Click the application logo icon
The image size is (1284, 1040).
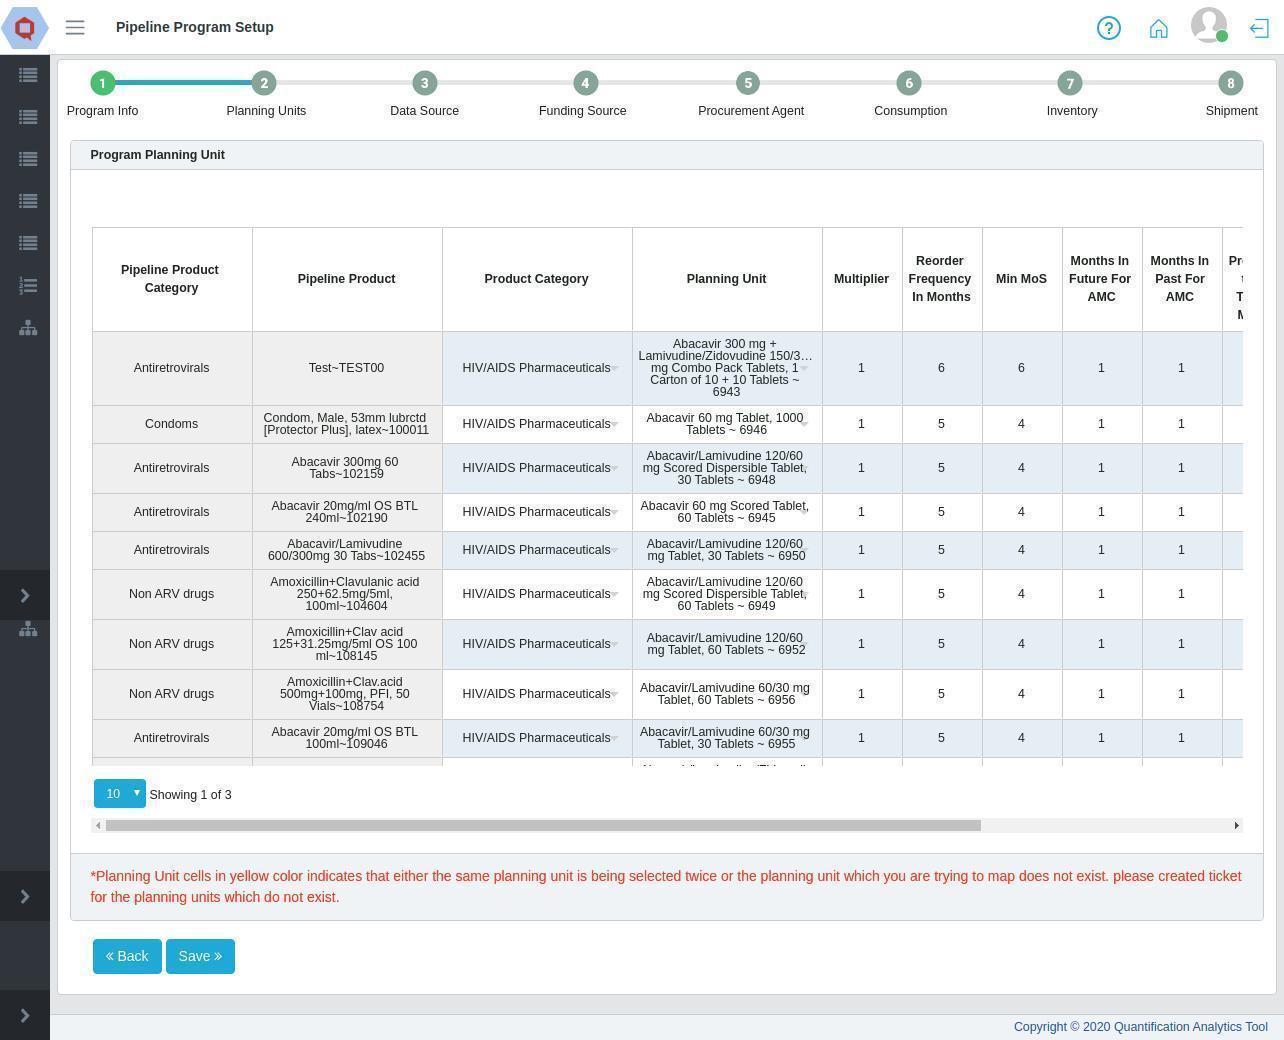[x=25, y=27]
